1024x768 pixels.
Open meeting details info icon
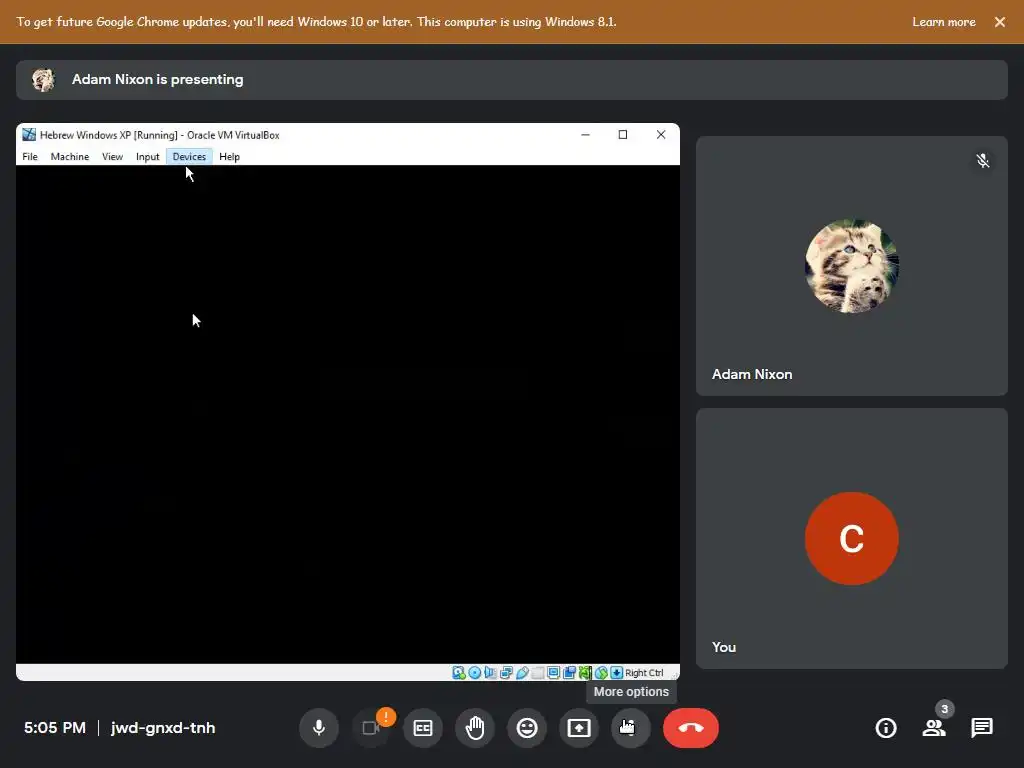pyautogui.click(x=886, y=728)
